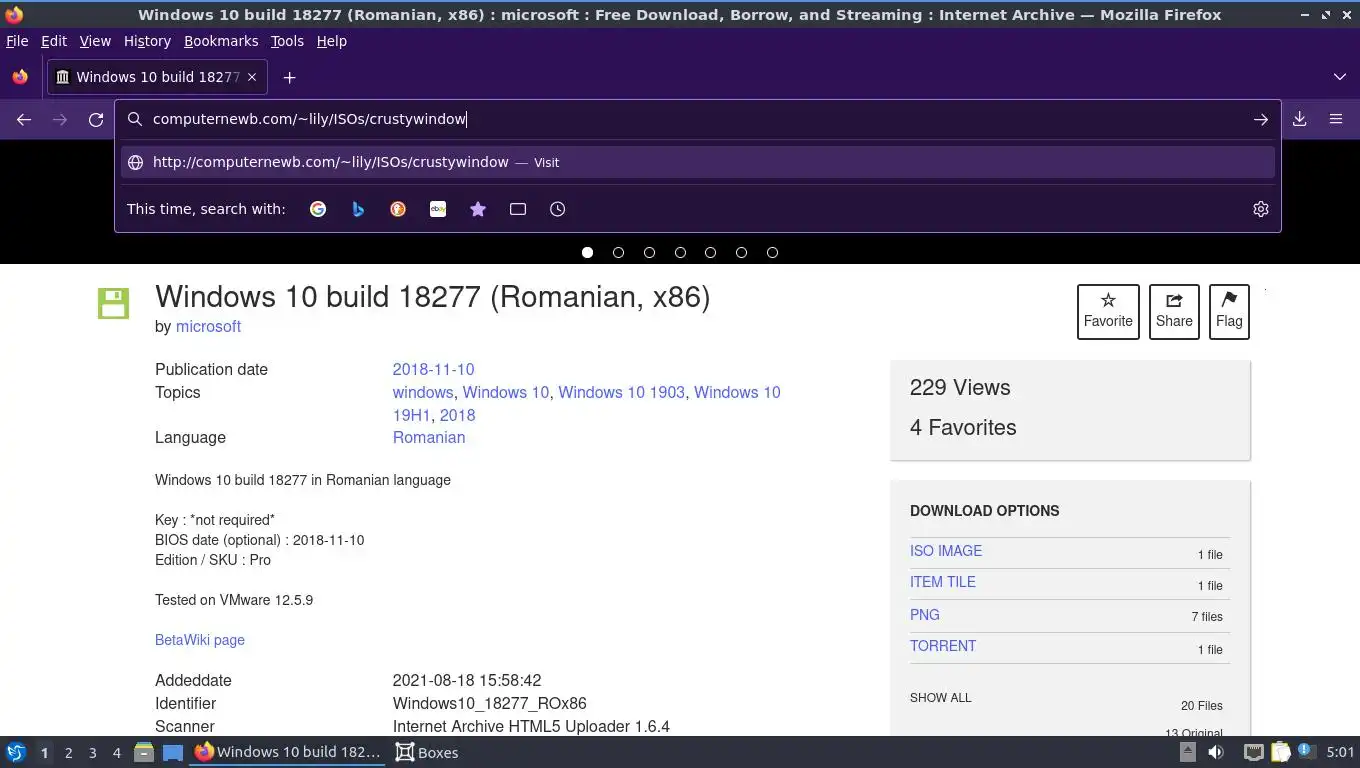Search with DuckDuckGo icon

tap(398, 209)
